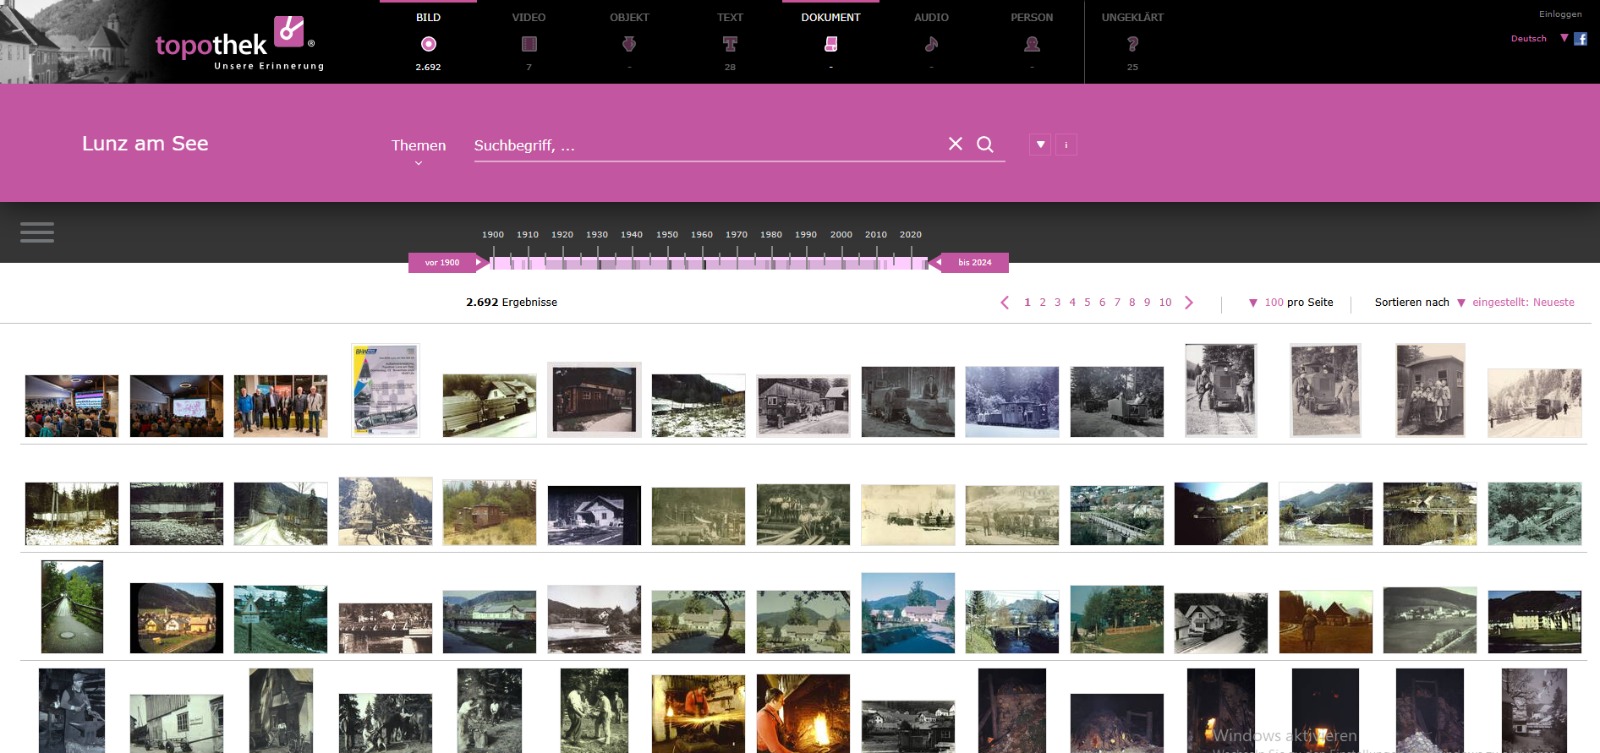Click the Topothek logo
The width and height of the screenshot is (1600, 753).
click(x=238, y=43)
